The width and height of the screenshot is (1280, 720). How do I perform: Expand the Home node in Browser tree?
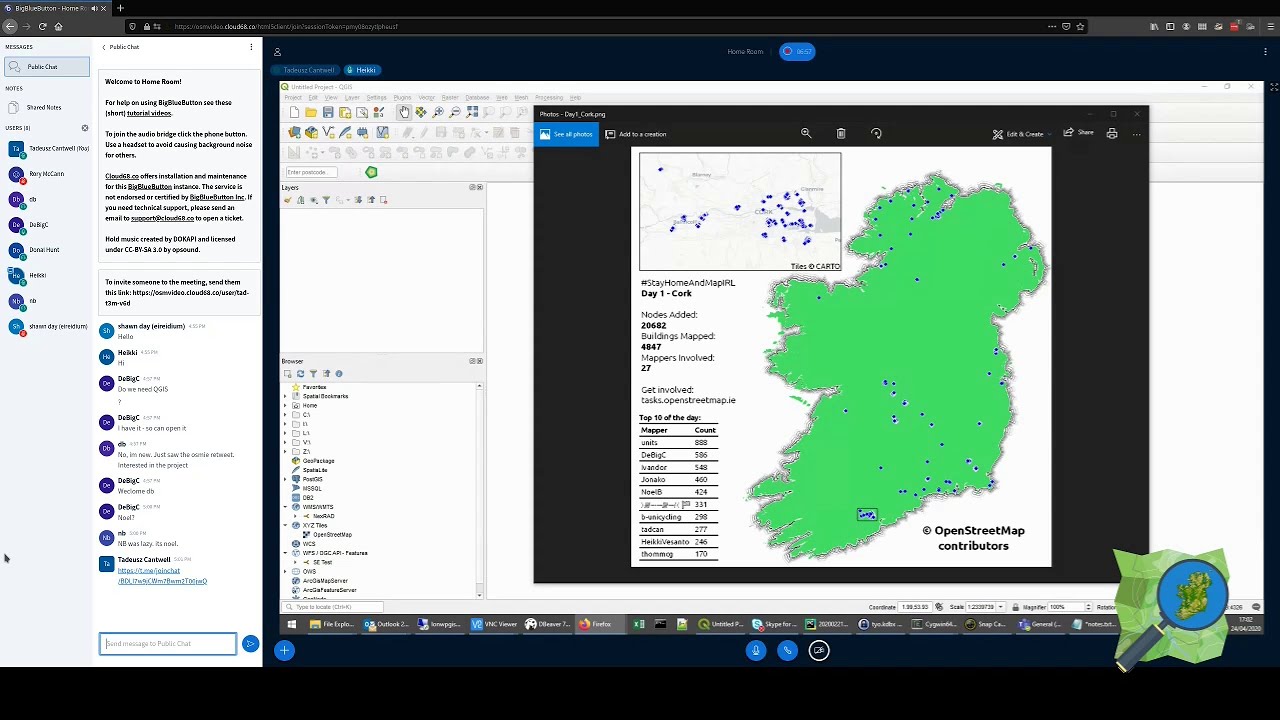click(x=285, y=405)
